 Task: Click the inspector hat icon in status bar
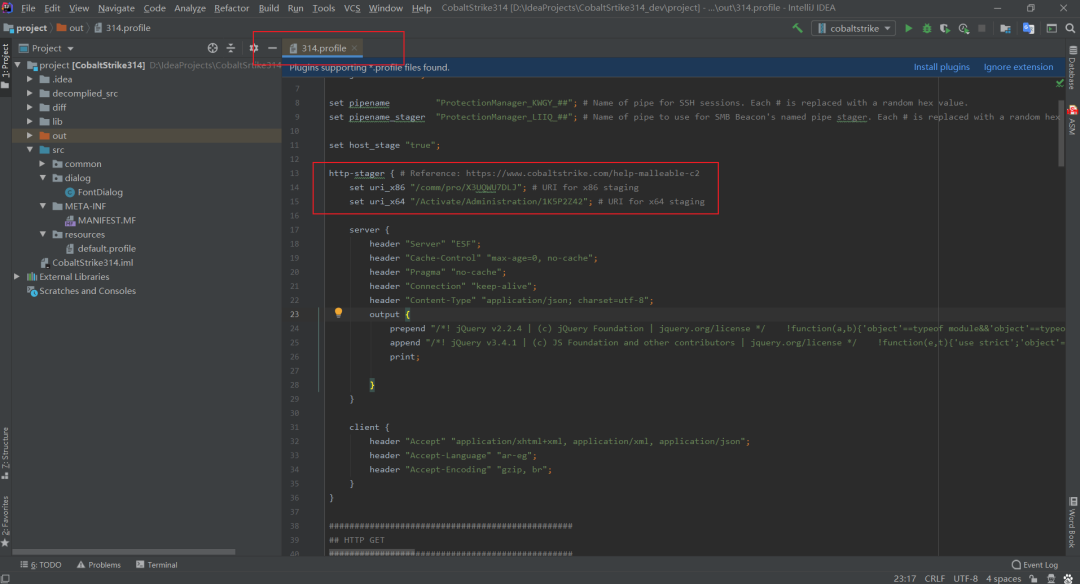tap(1051, 578)
